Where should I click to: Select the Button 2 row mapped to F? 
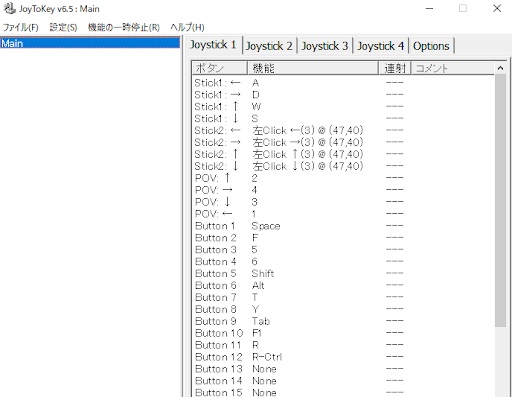(x=343, y=238)
